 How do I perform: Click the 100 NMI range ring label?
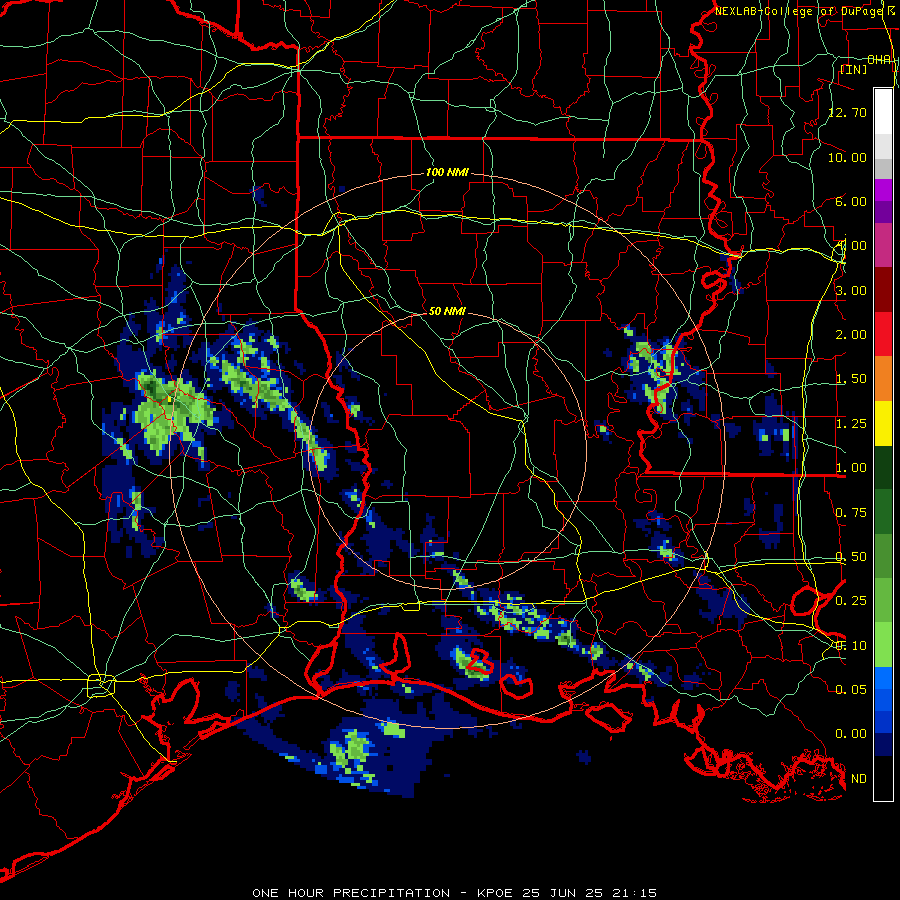[x=447, y=172]
